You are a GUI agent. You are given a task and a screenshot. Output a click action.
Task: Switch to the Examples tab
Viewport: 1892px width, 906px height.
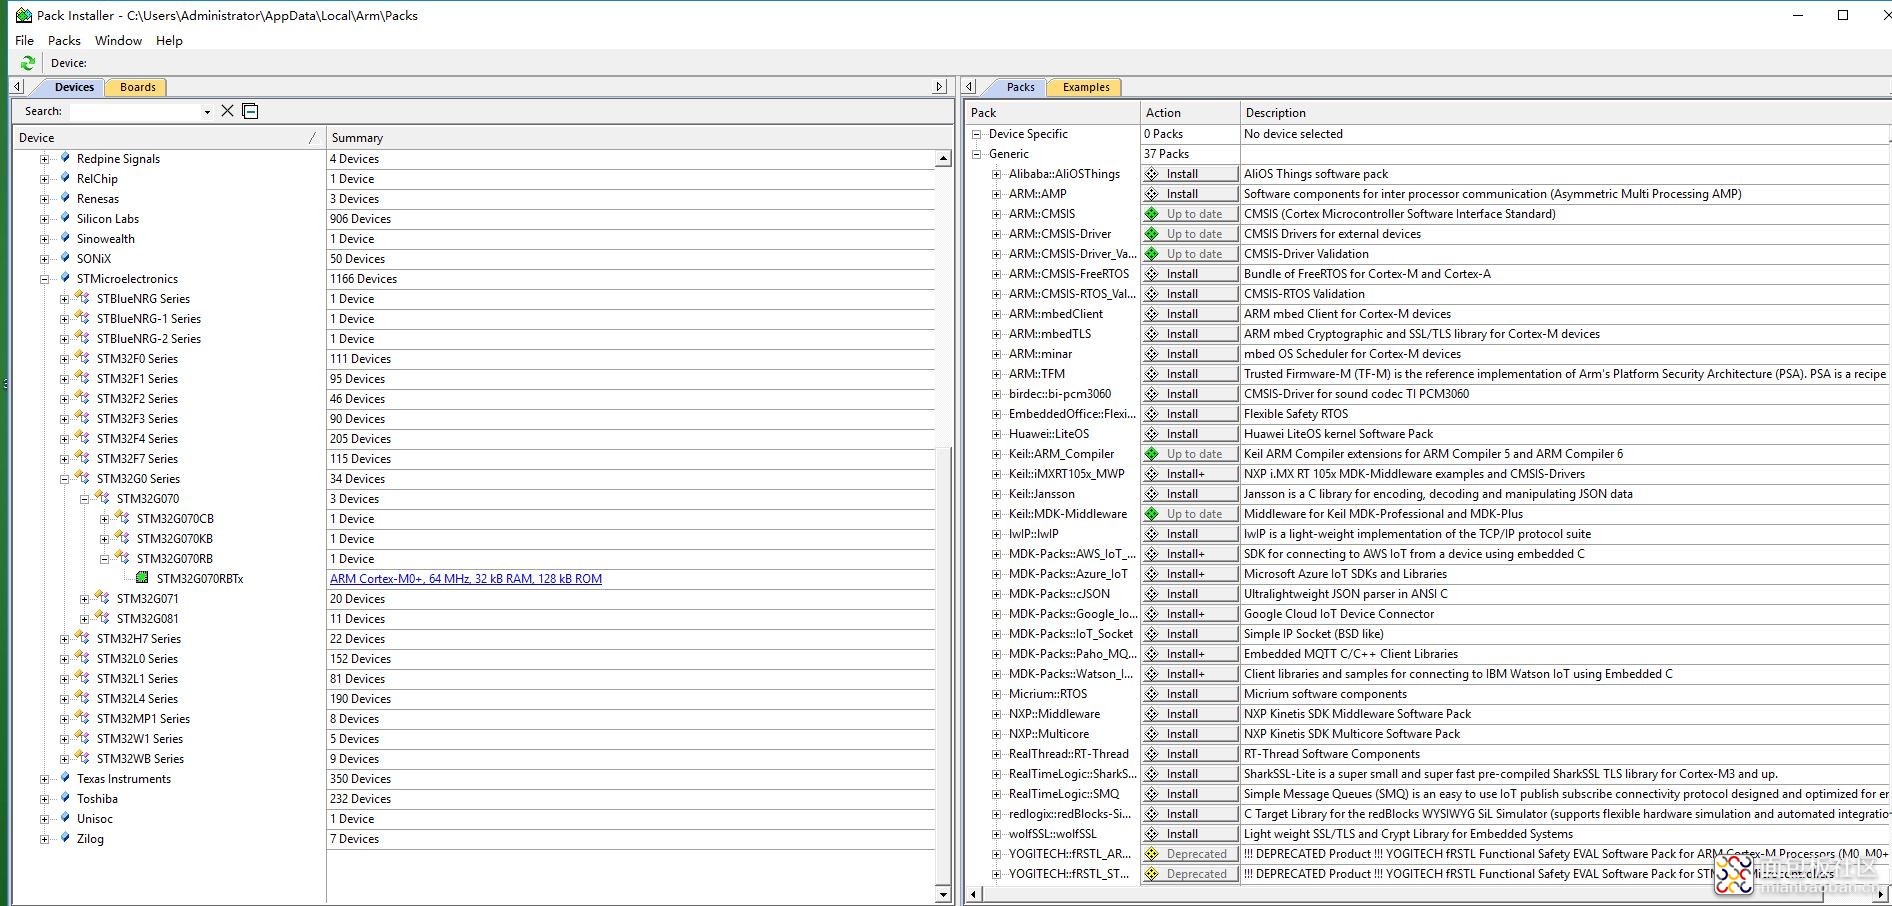tap(1086, 87)
